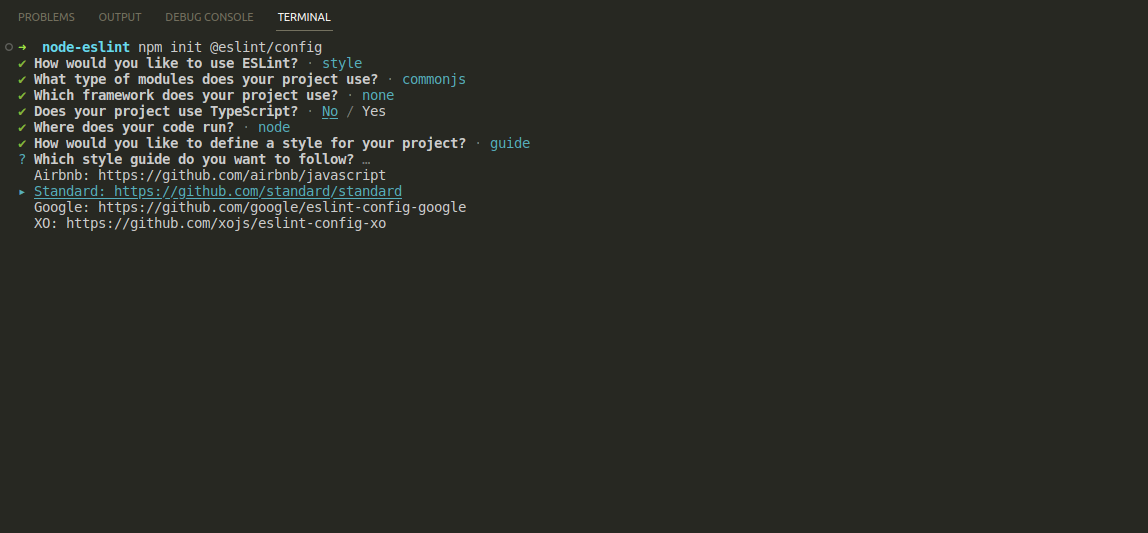The height and width of the screenshot is (533, 1148).
Task: Select the TERMINAL tab
Action: 304,17
